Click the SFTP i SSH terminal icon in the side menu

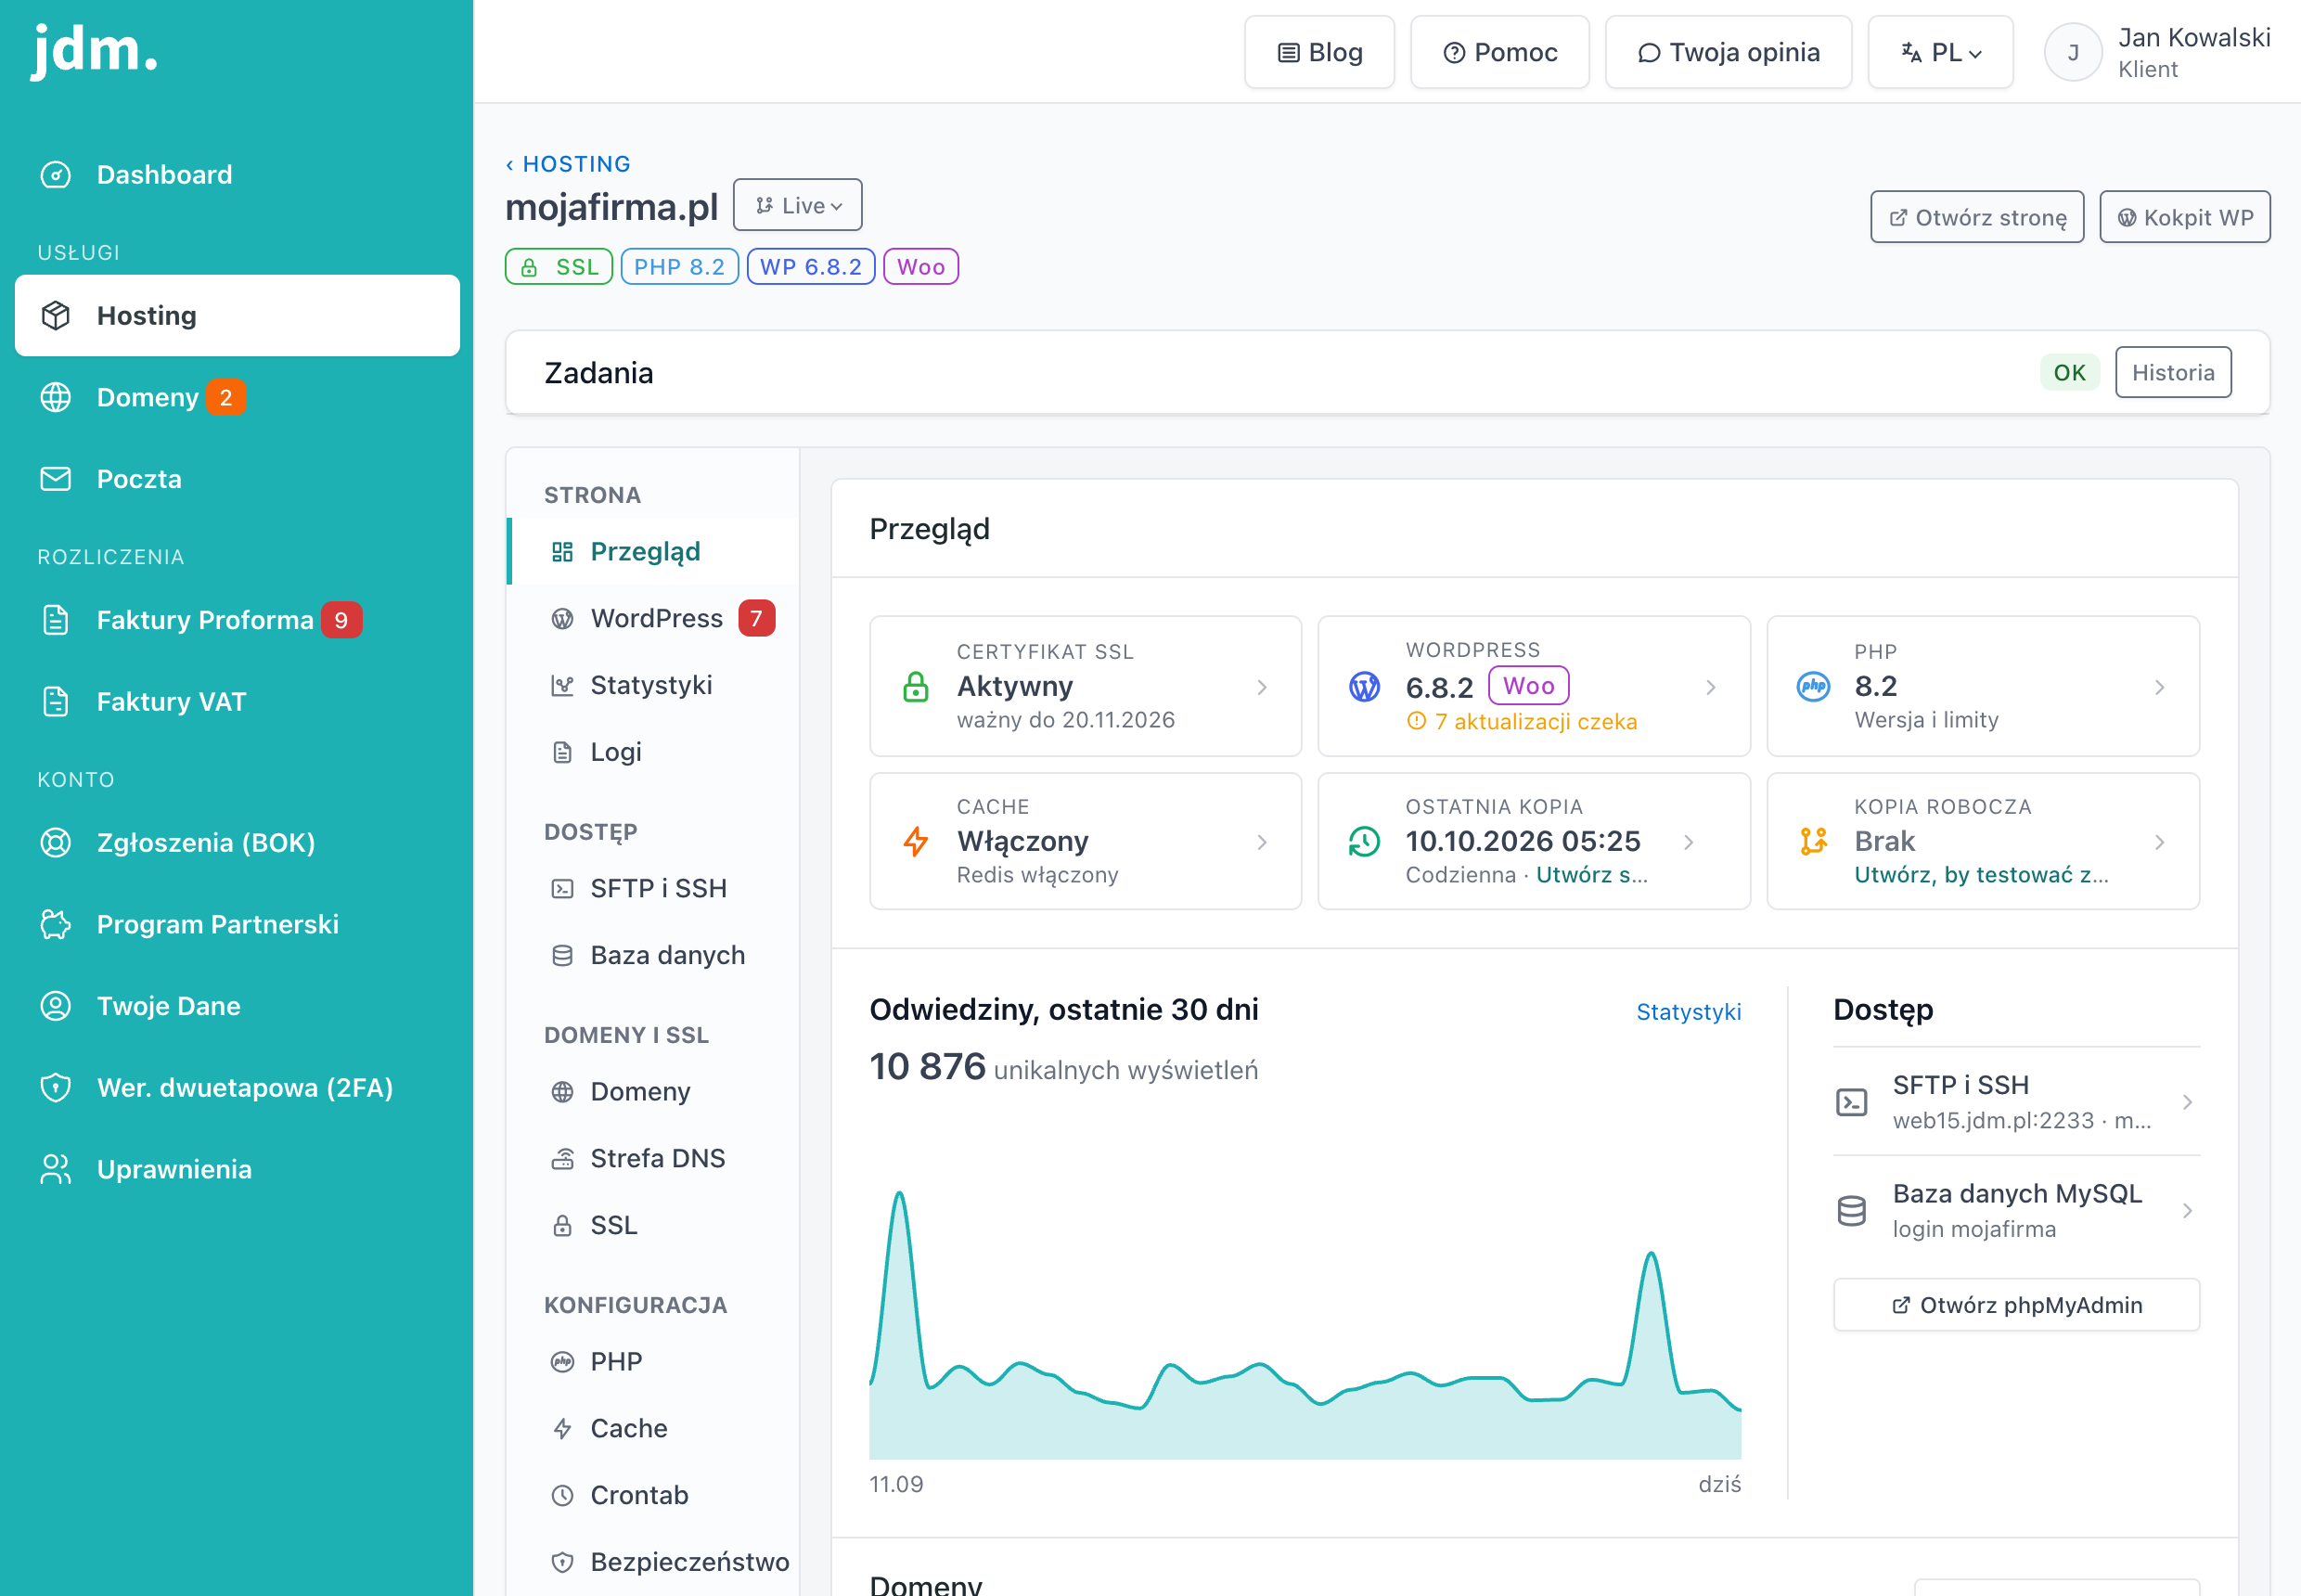coord(563,889)
